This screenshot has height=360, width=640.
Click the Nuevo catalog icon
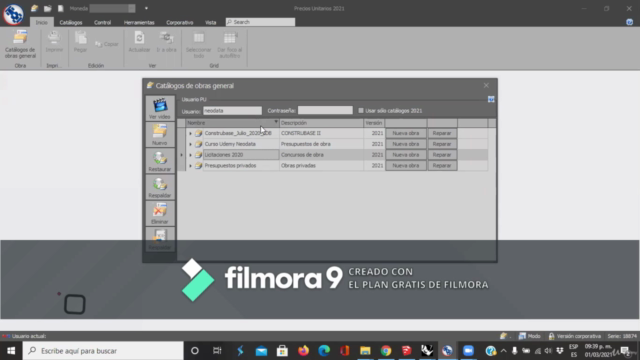[x=160, y=135]
